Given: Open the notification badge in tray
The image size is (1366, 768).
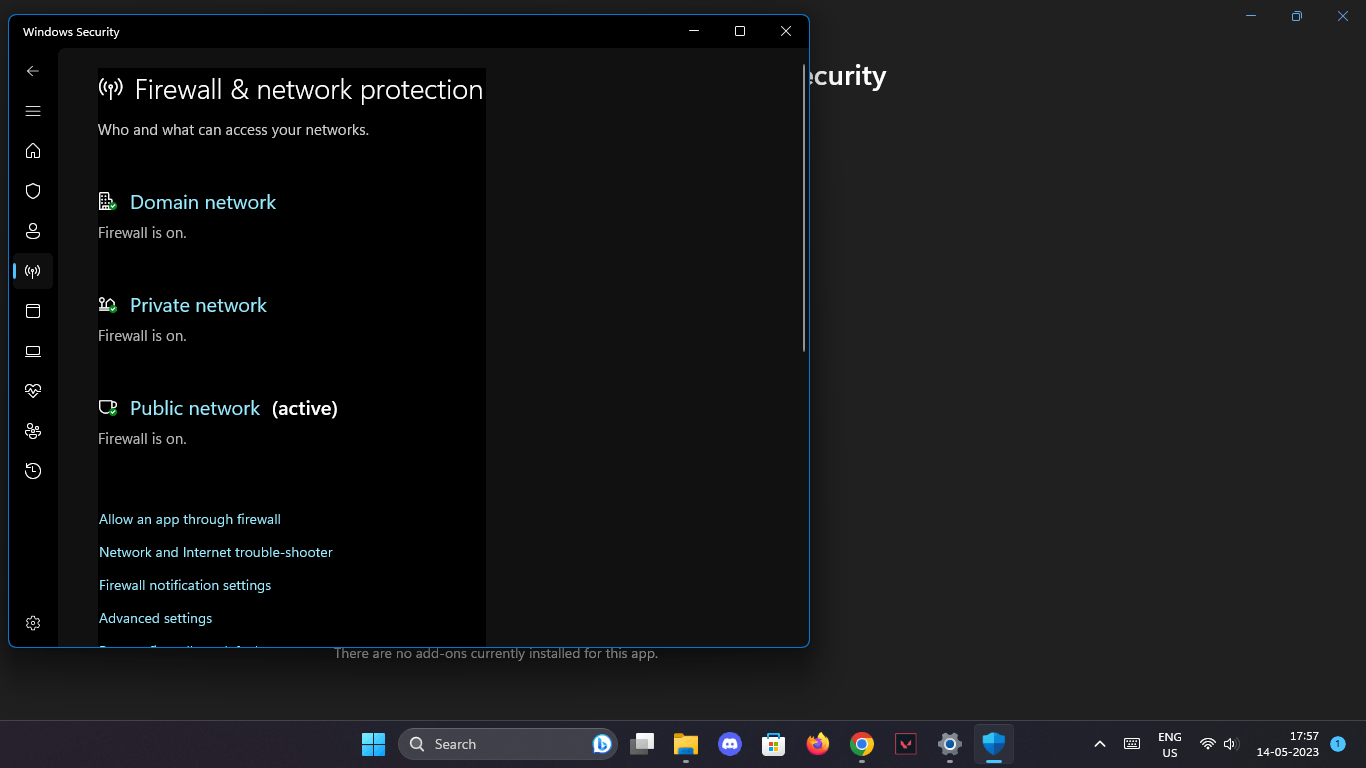Looking at the screenshot, I should (1338, 744).
